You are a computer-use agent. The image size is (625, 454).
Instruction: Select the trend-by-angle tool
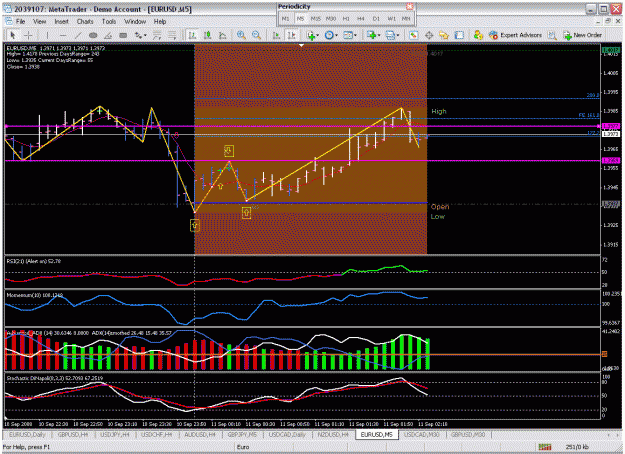(108, 35)
